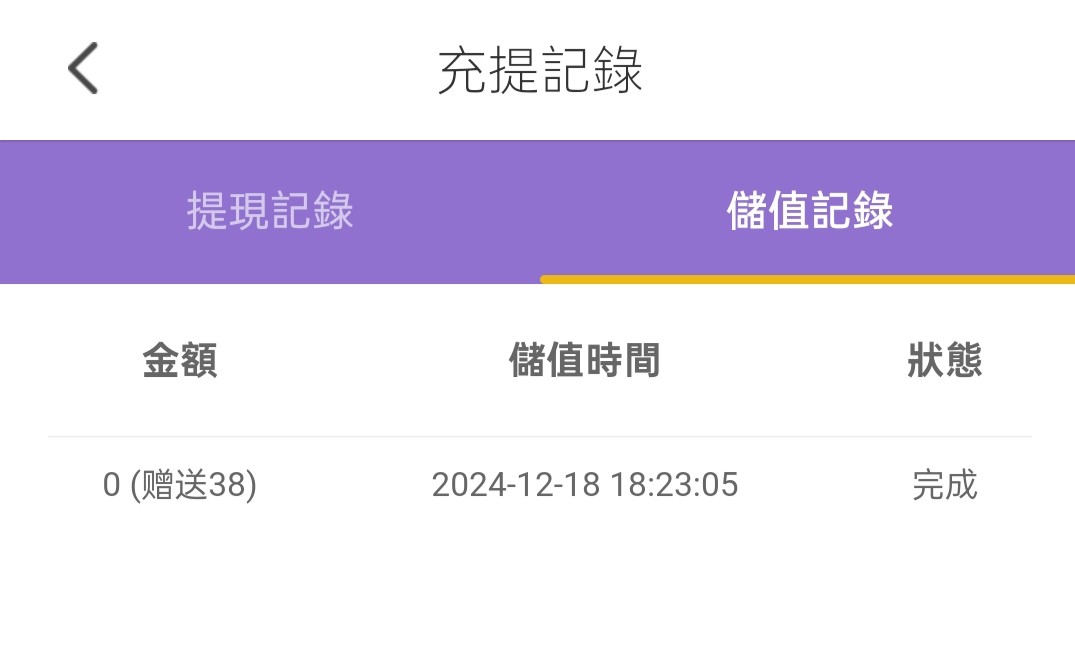Screen dimensions: 1075x662
Task: Click the 記錄 characters of the 提現記錄 tab
Action: coord(312,211)
